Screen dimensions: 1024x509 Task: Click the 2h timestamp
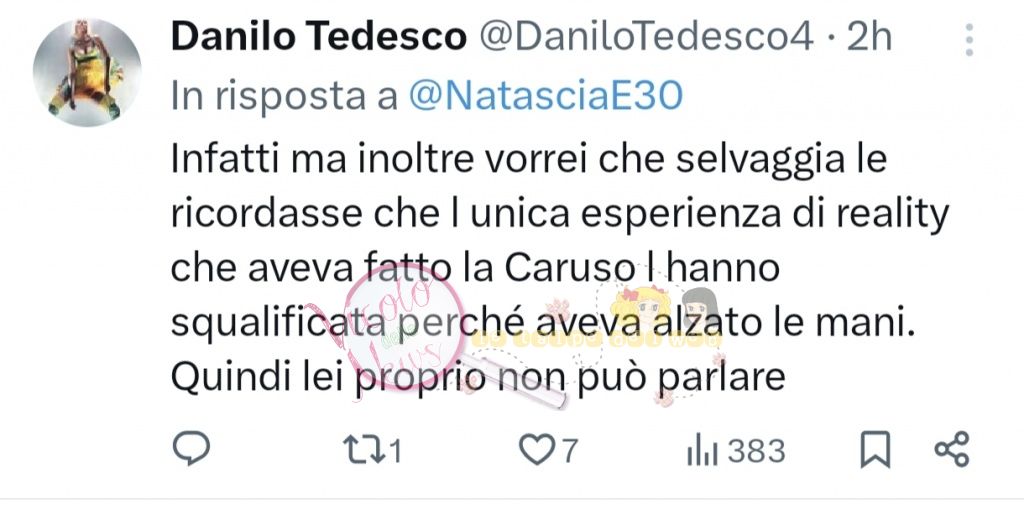(869, 37)
